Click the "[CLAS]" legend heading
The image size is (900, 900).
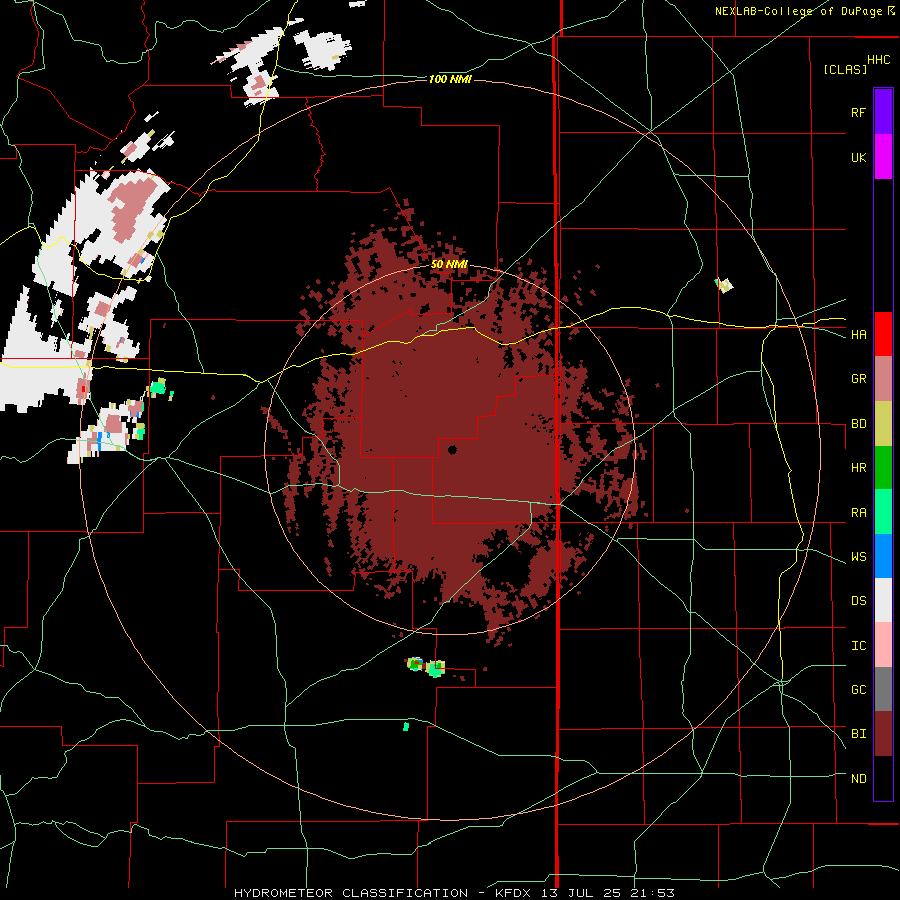[x=845, y=70]
